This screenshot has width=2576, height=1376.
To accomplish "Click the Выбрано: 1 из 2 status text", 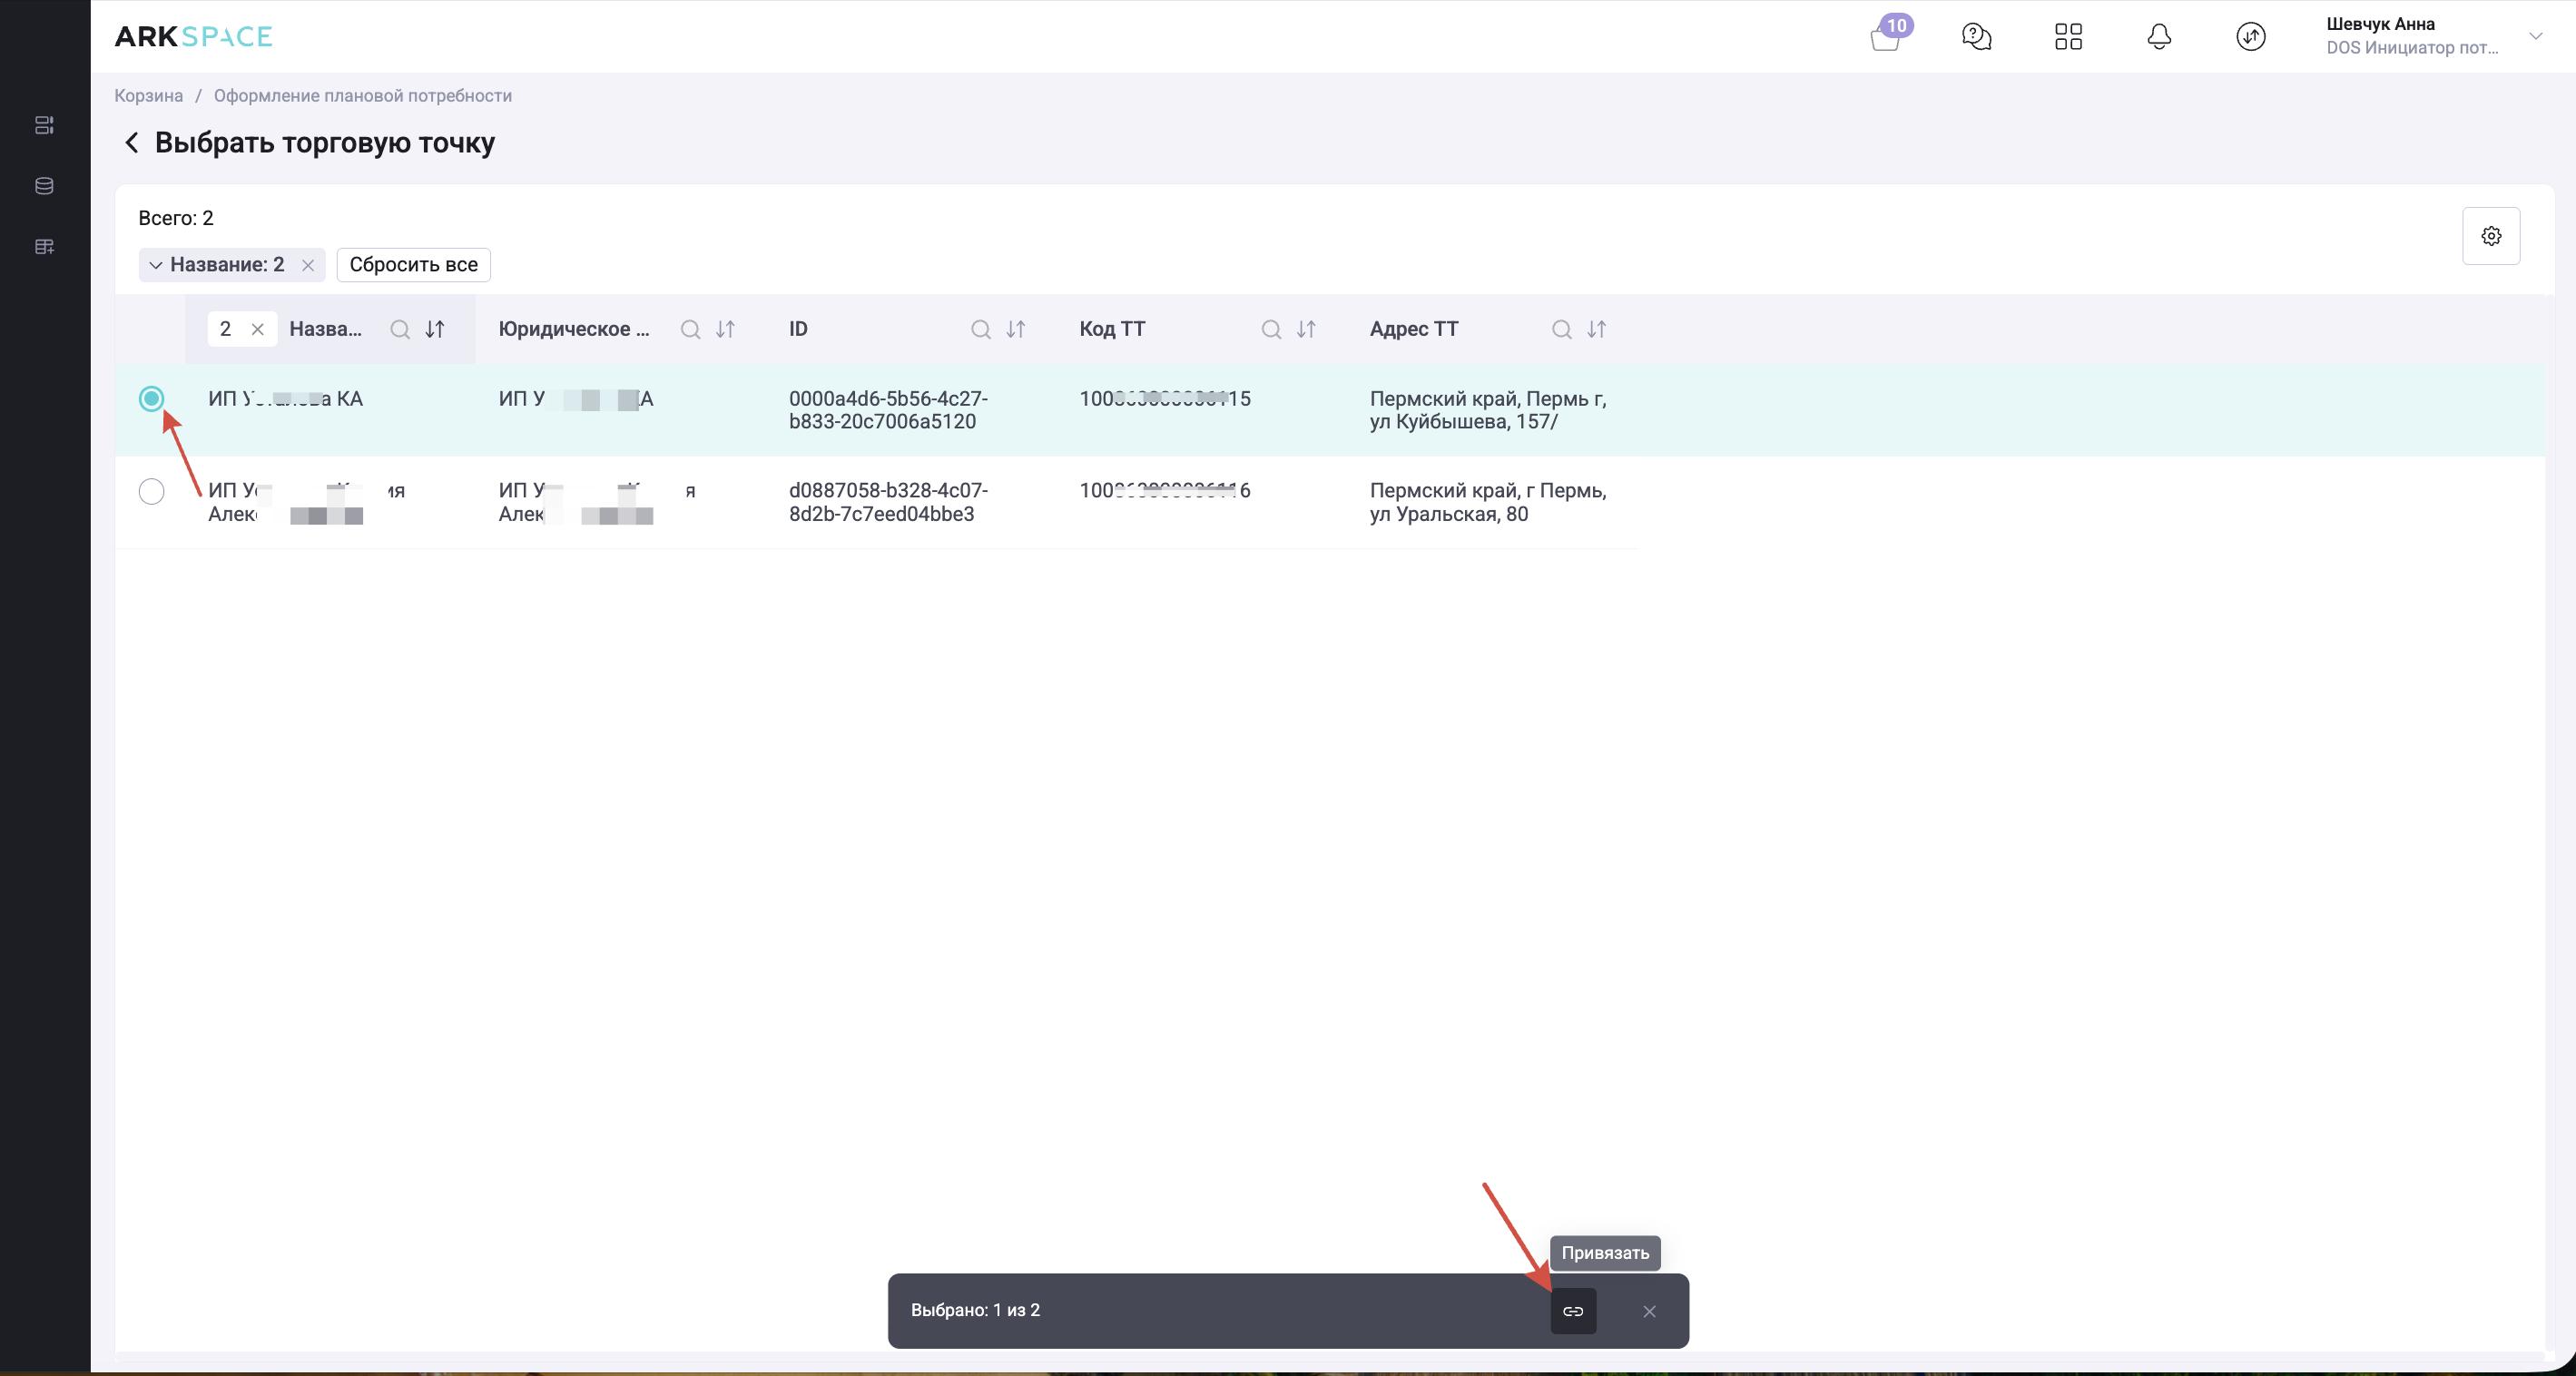I will (975, 1310).
